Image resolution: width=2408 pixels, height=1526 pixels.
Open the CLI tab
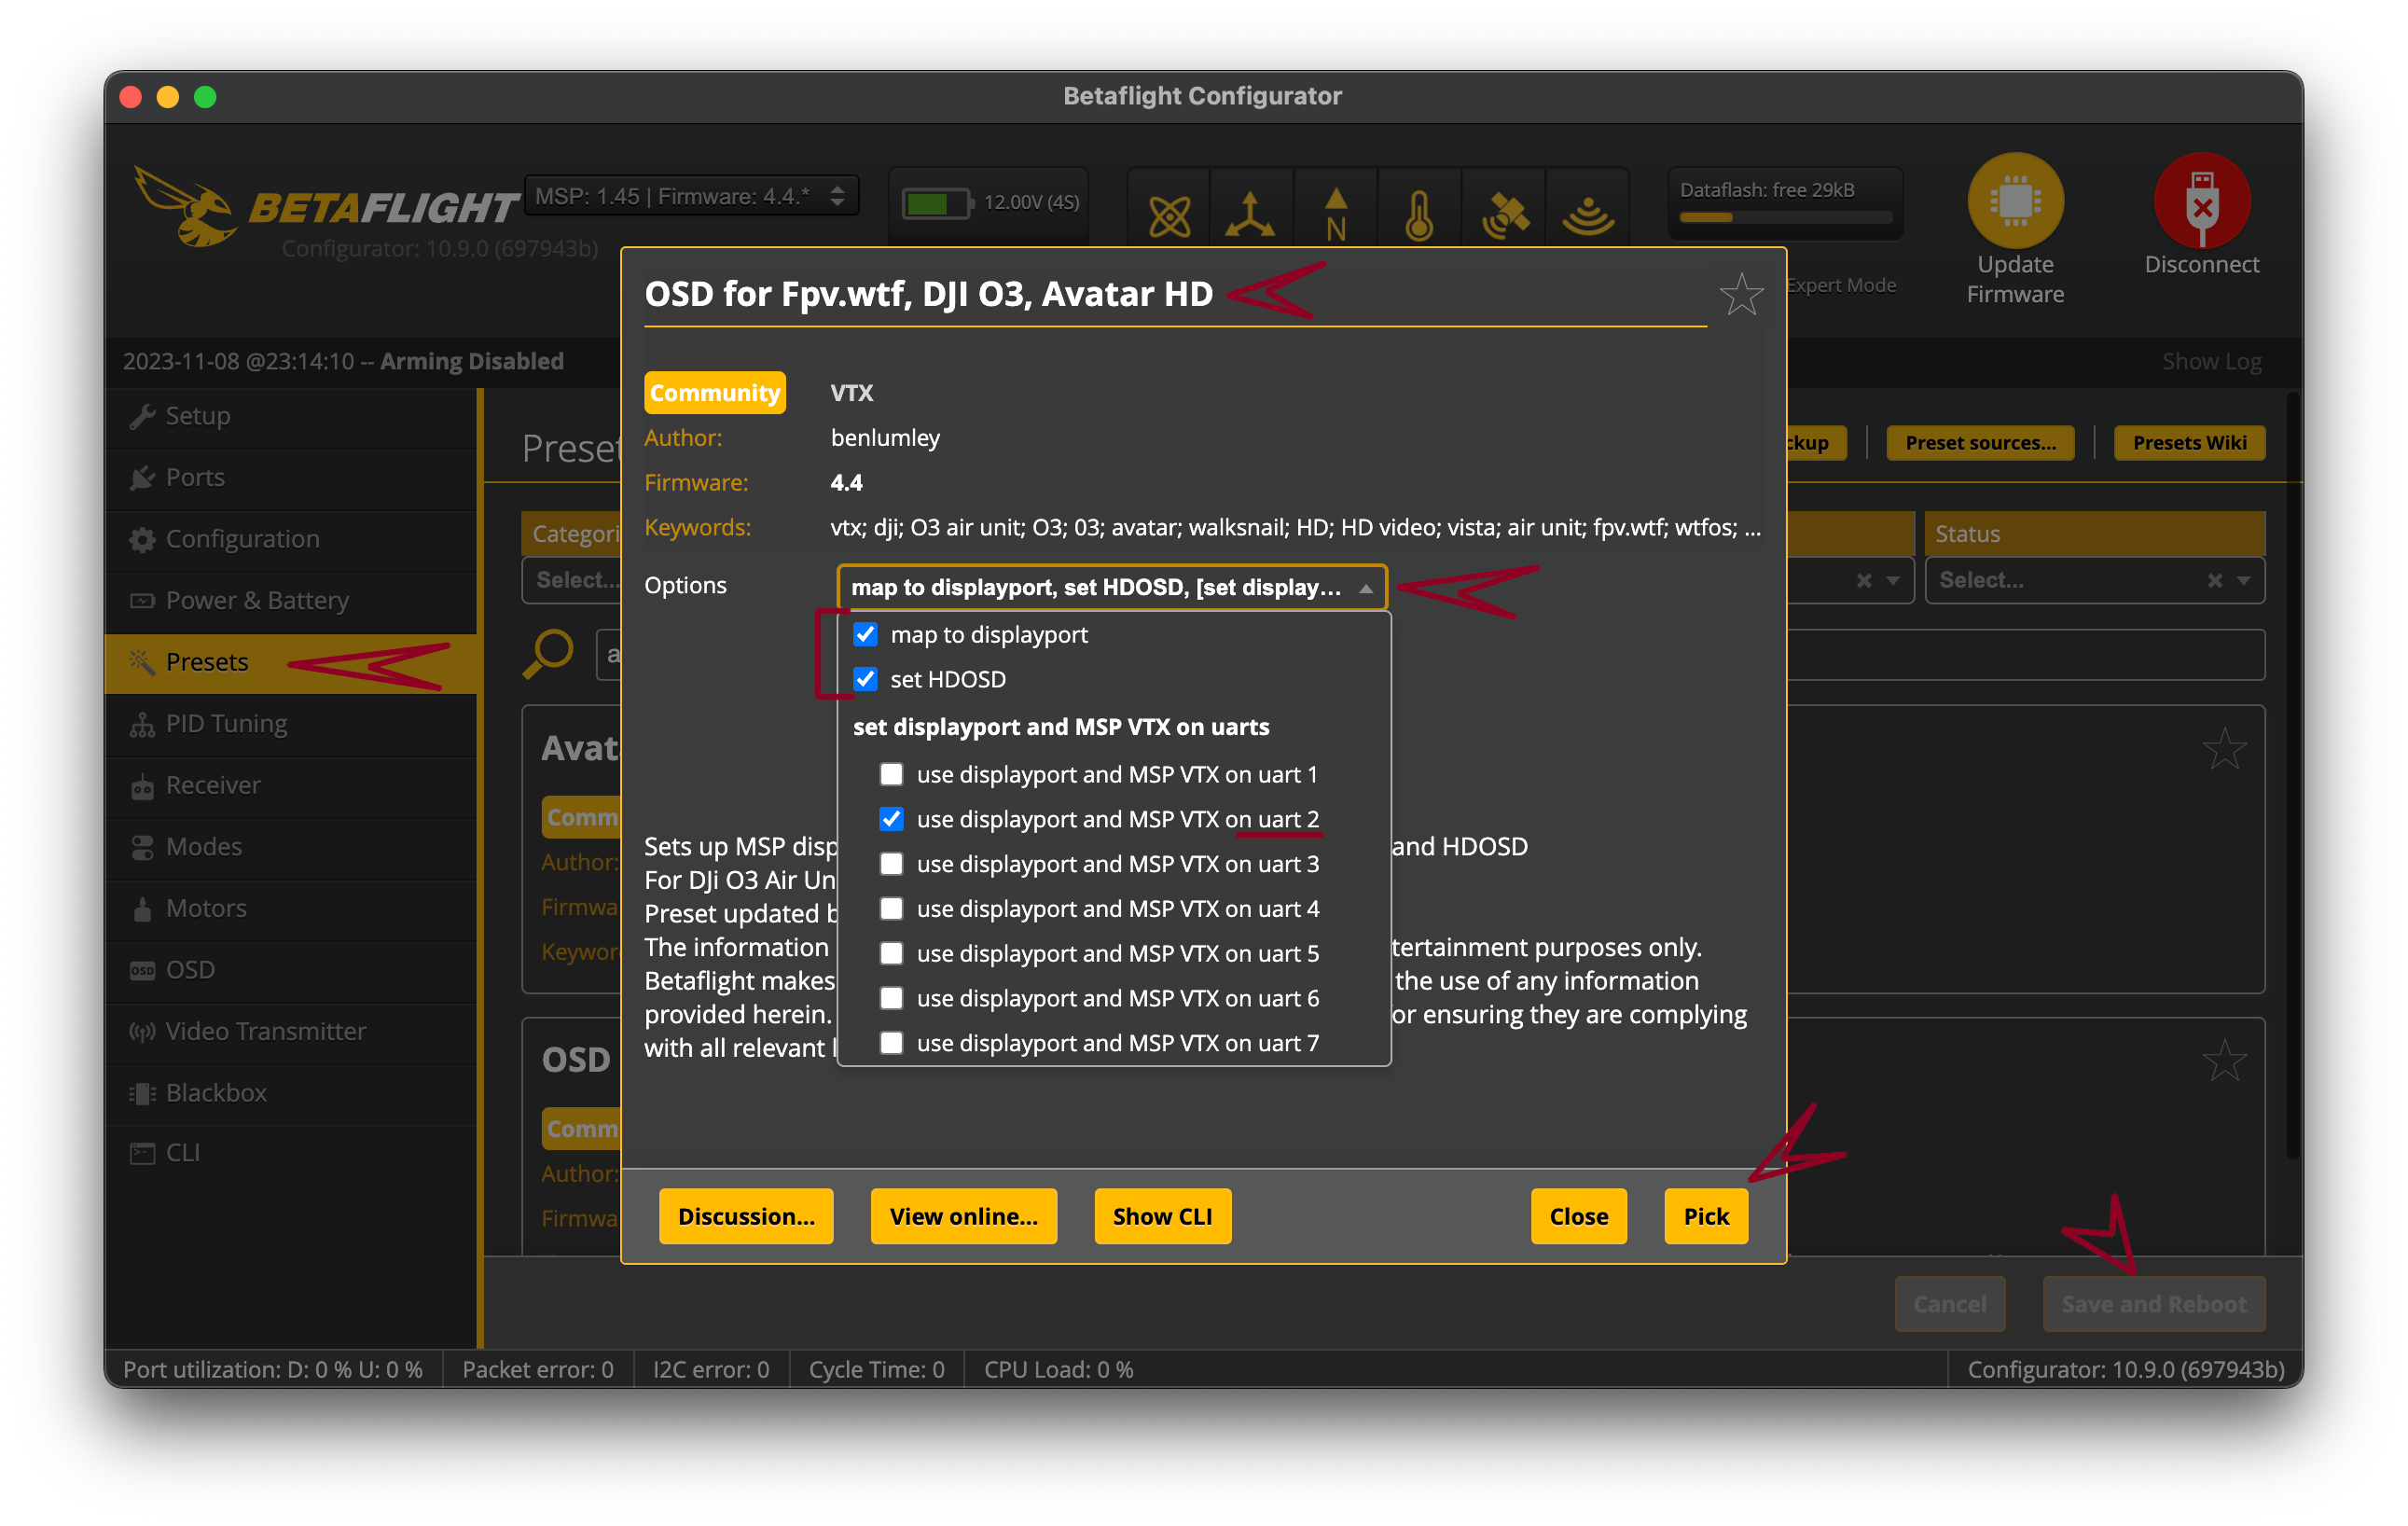[x=290, y=1154]
